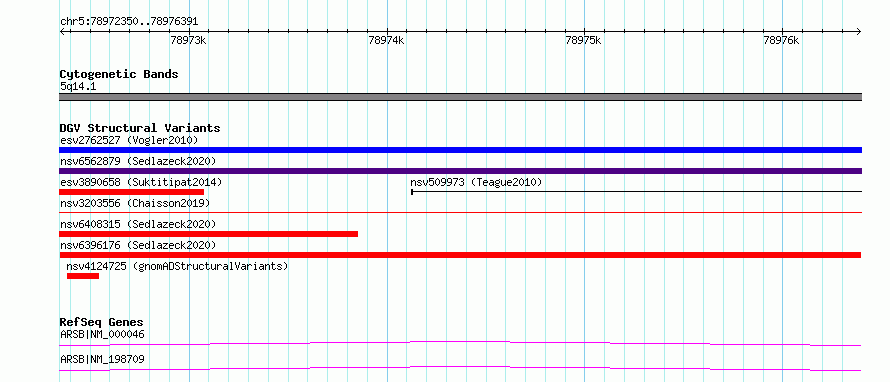Image resolution: width=890 pixels, height=382 pixels.
Task: Click the 78976k ruler tick label
Action: click(x=782, y=40)
